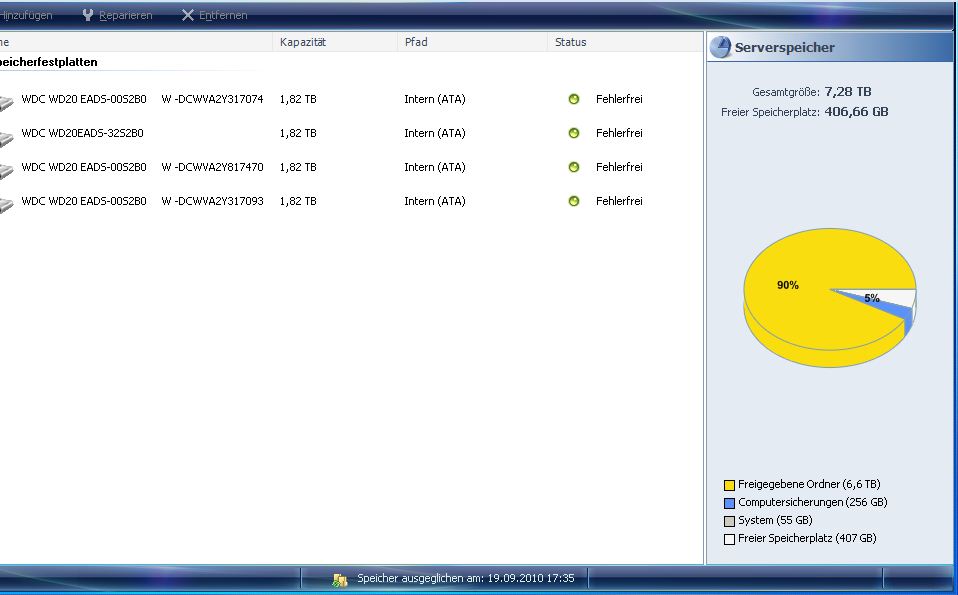Click Intern (ATA) path of DCWVA2Y317074 drive
Viewport: 958px width, 595px height.
[x=435, y=99]
